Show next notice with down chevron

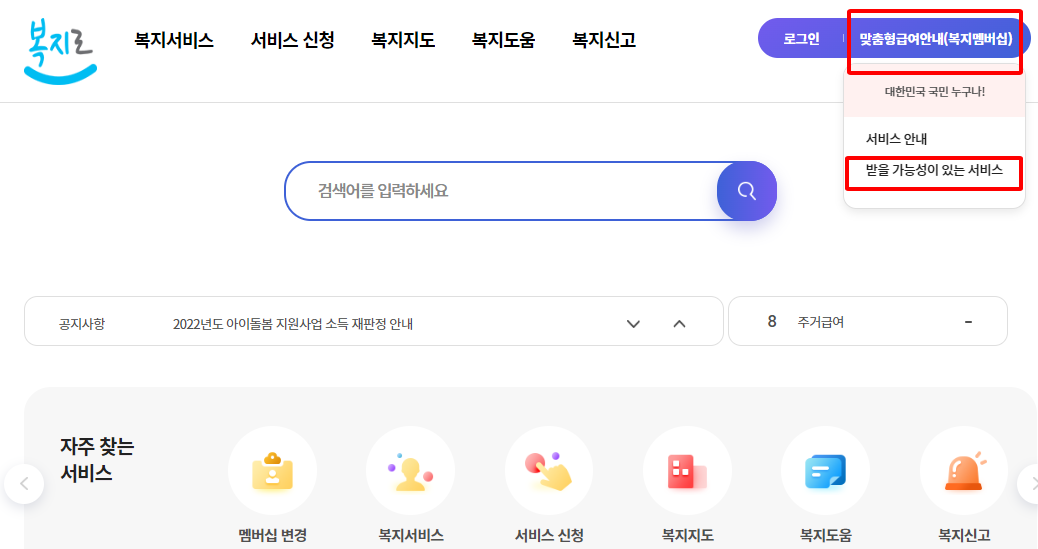pyautogui.click(x=634, y=324)
